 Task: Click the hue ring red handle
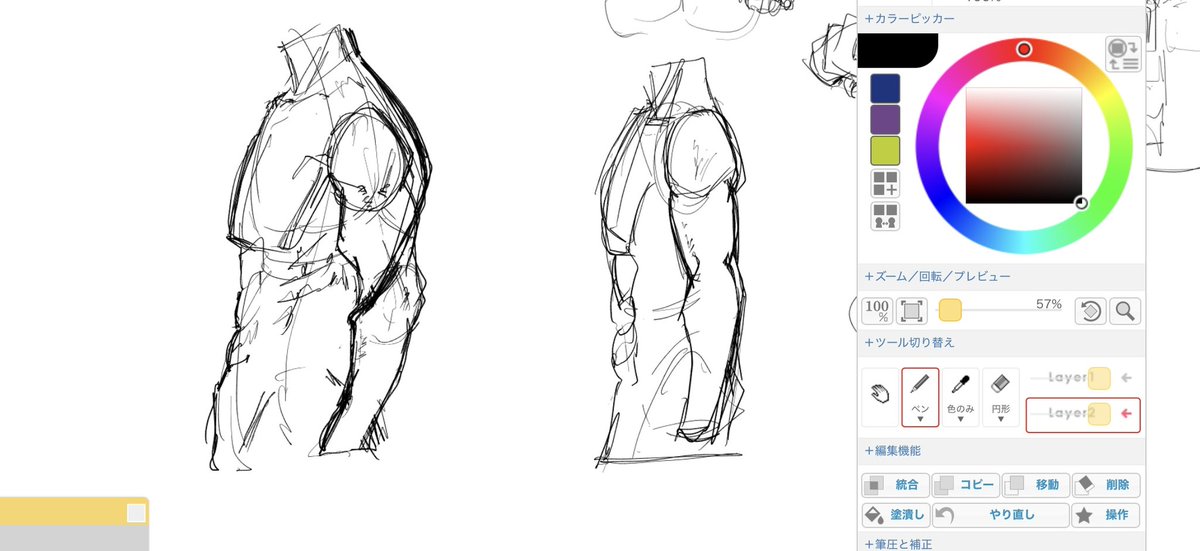tap(1024, 49)
